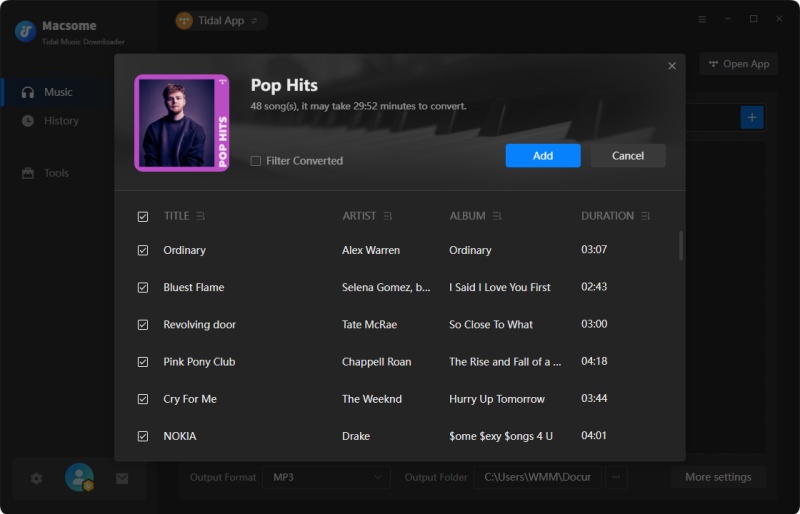This screenshot has width=800, height=514.
Task: Click artist Alex Warren
Action: 371,251
